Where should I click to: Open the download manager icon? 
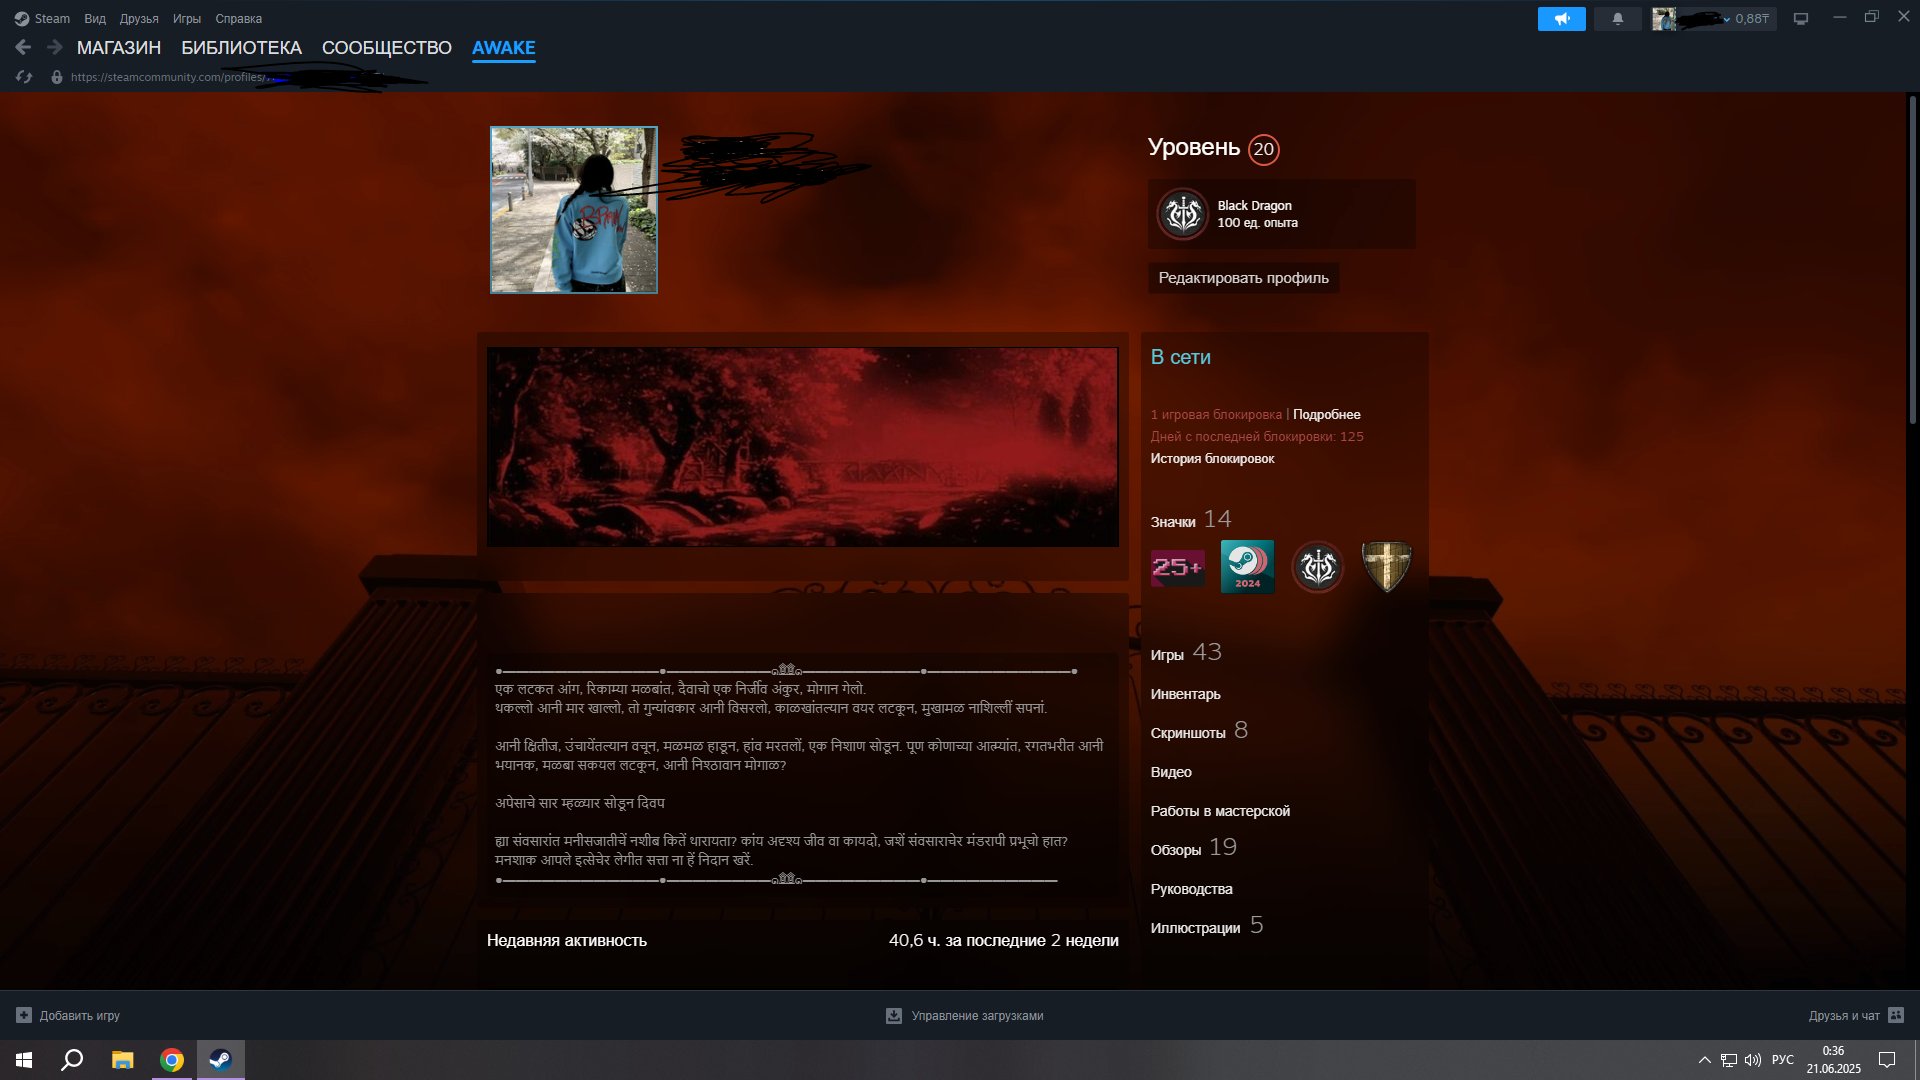click(x=894, y=1015)
